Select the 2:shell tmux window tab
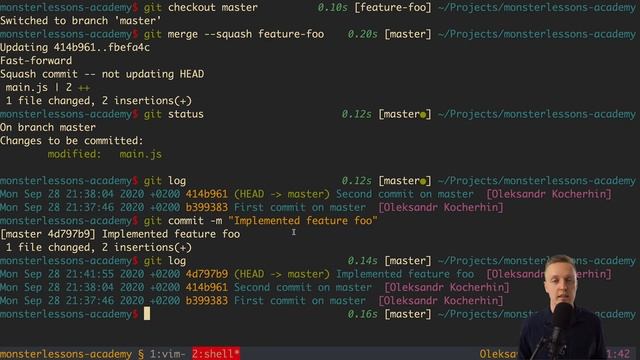 pyautogui.click(x=216, y=354)
